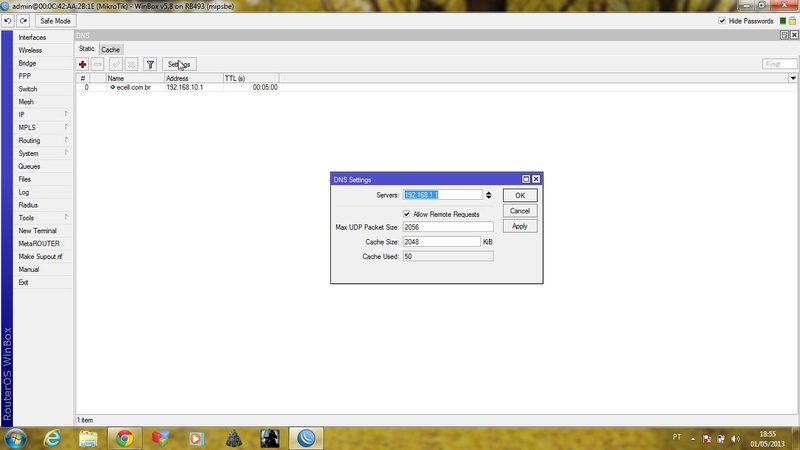Screen dimensions: 800x450
Task: Click the Name column header
Action: click(x=135, y=78)
